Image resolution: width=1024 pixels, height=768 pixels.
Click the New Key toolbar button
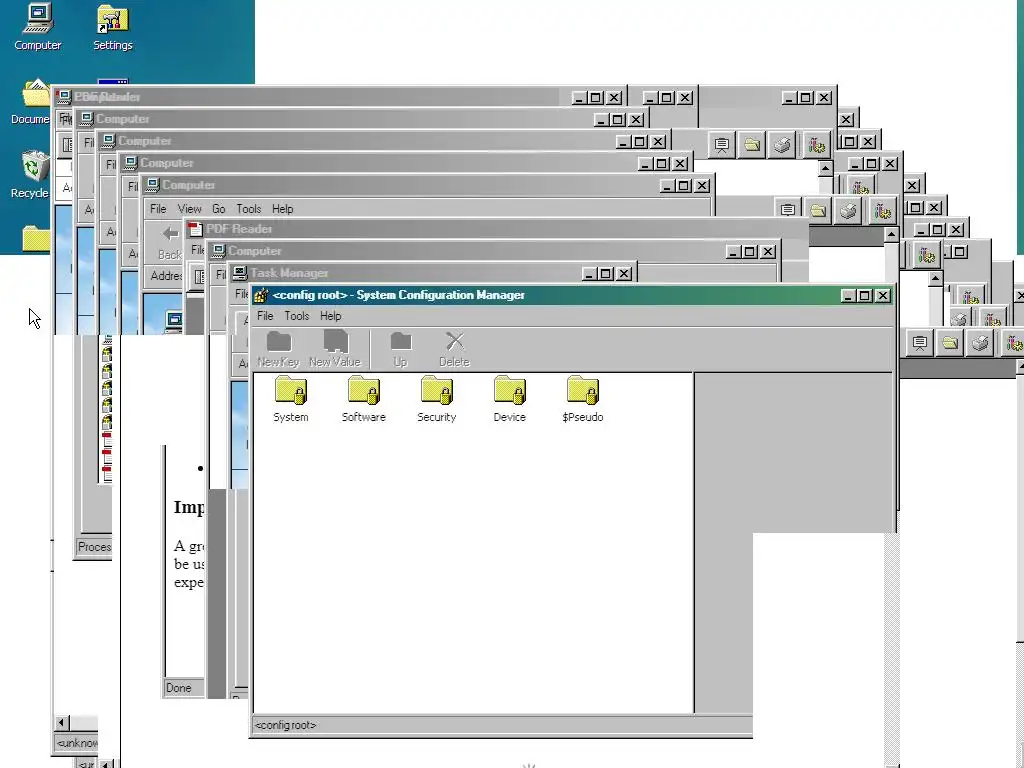point(278,349)
